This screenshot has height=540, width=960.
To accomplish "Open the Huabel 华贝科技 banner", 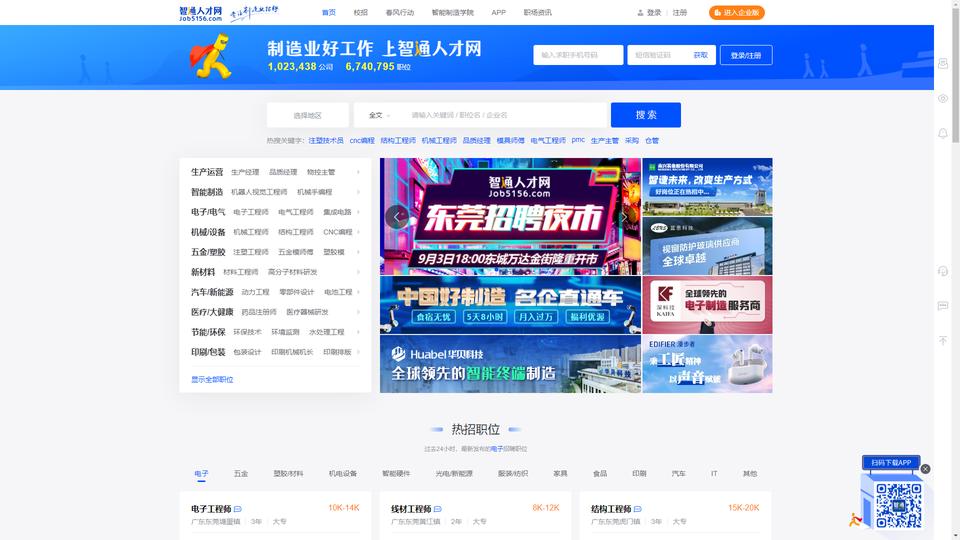I will pos(510,364).
